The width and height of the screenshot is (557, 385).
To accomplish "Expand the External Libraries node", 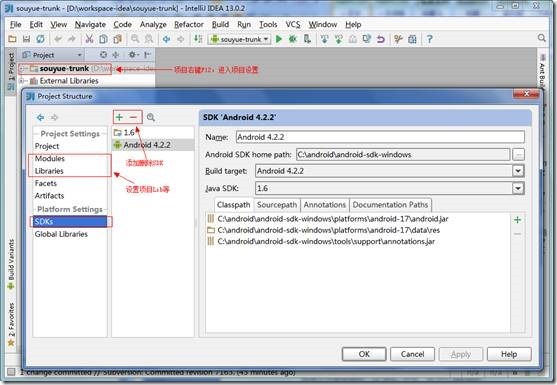I will 22,81.
